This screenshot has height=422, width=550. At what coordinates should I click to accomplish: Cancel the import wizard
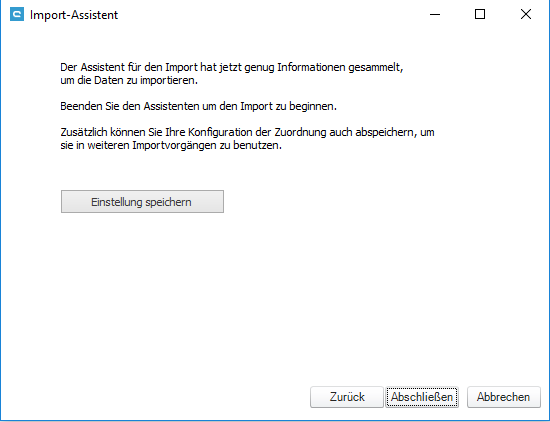click(504, 397)
